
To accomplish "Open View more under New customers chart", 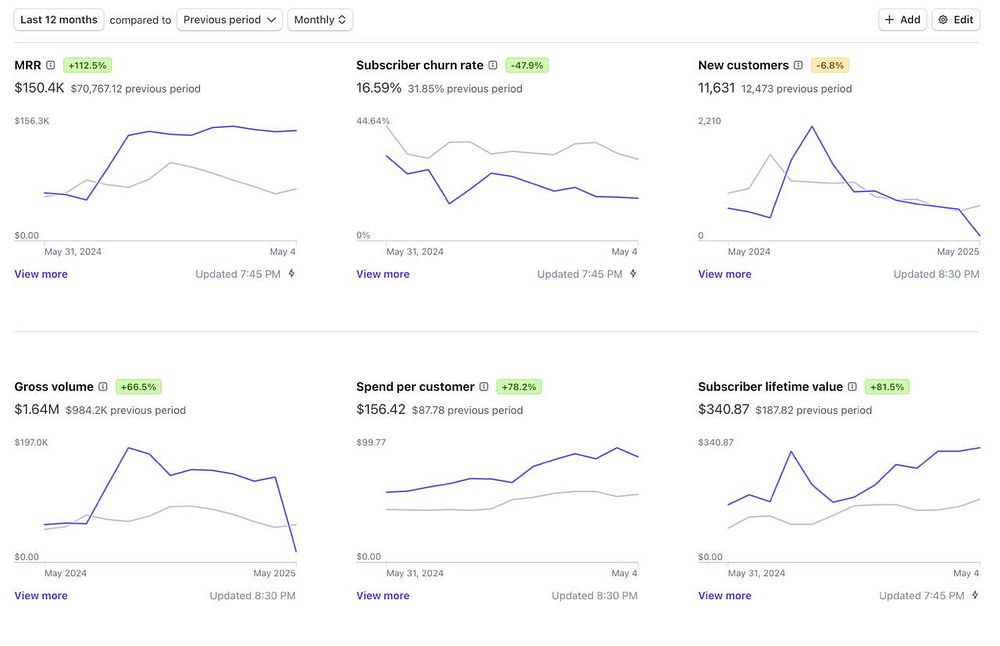I will point(724,274).
